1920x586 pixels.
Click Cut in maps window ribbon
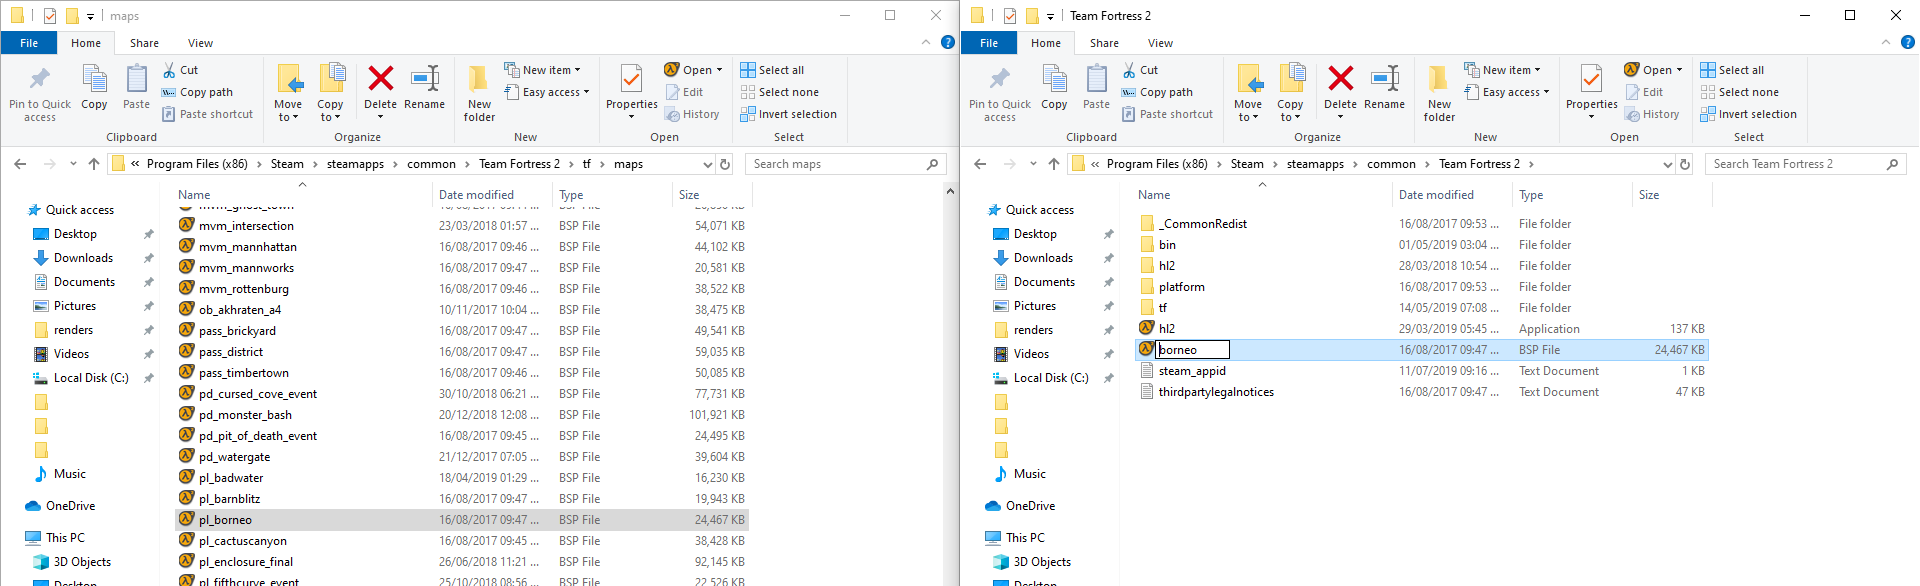click(180, 70)
